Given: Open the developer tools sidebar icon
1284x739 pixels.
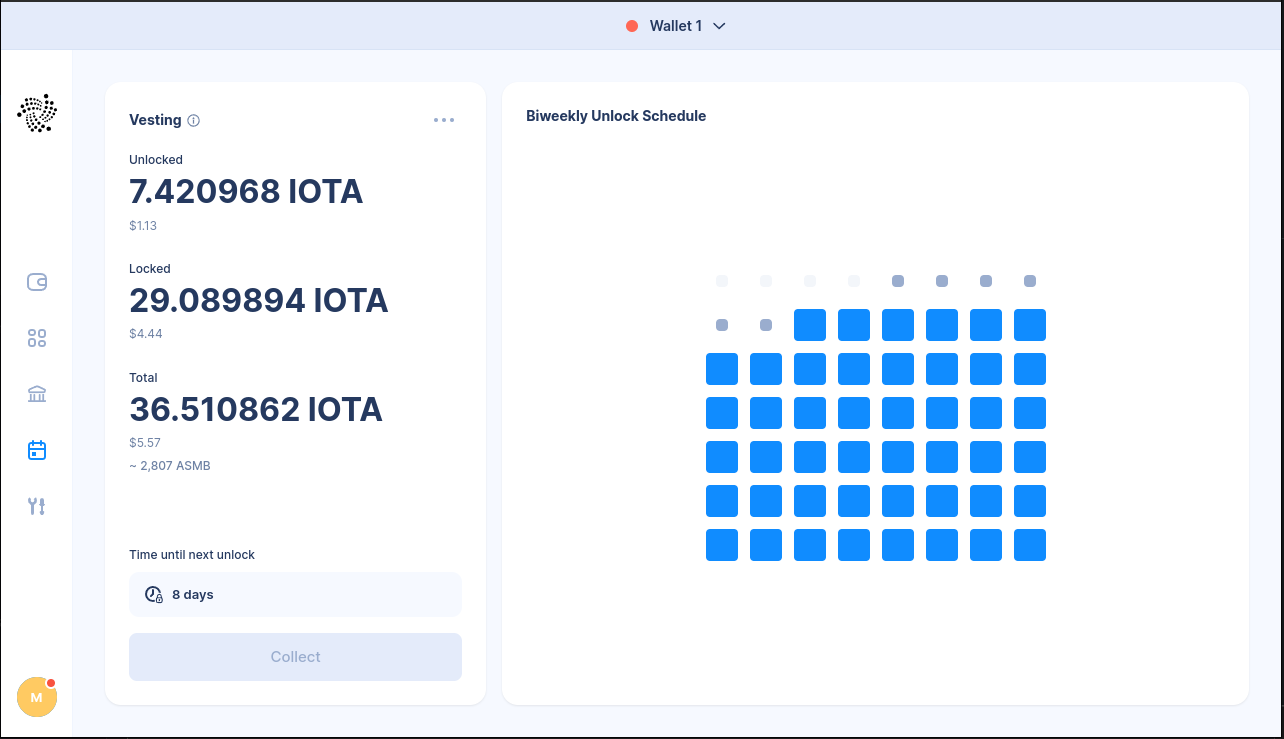Looking at the screenshot, I should point(37,506).
